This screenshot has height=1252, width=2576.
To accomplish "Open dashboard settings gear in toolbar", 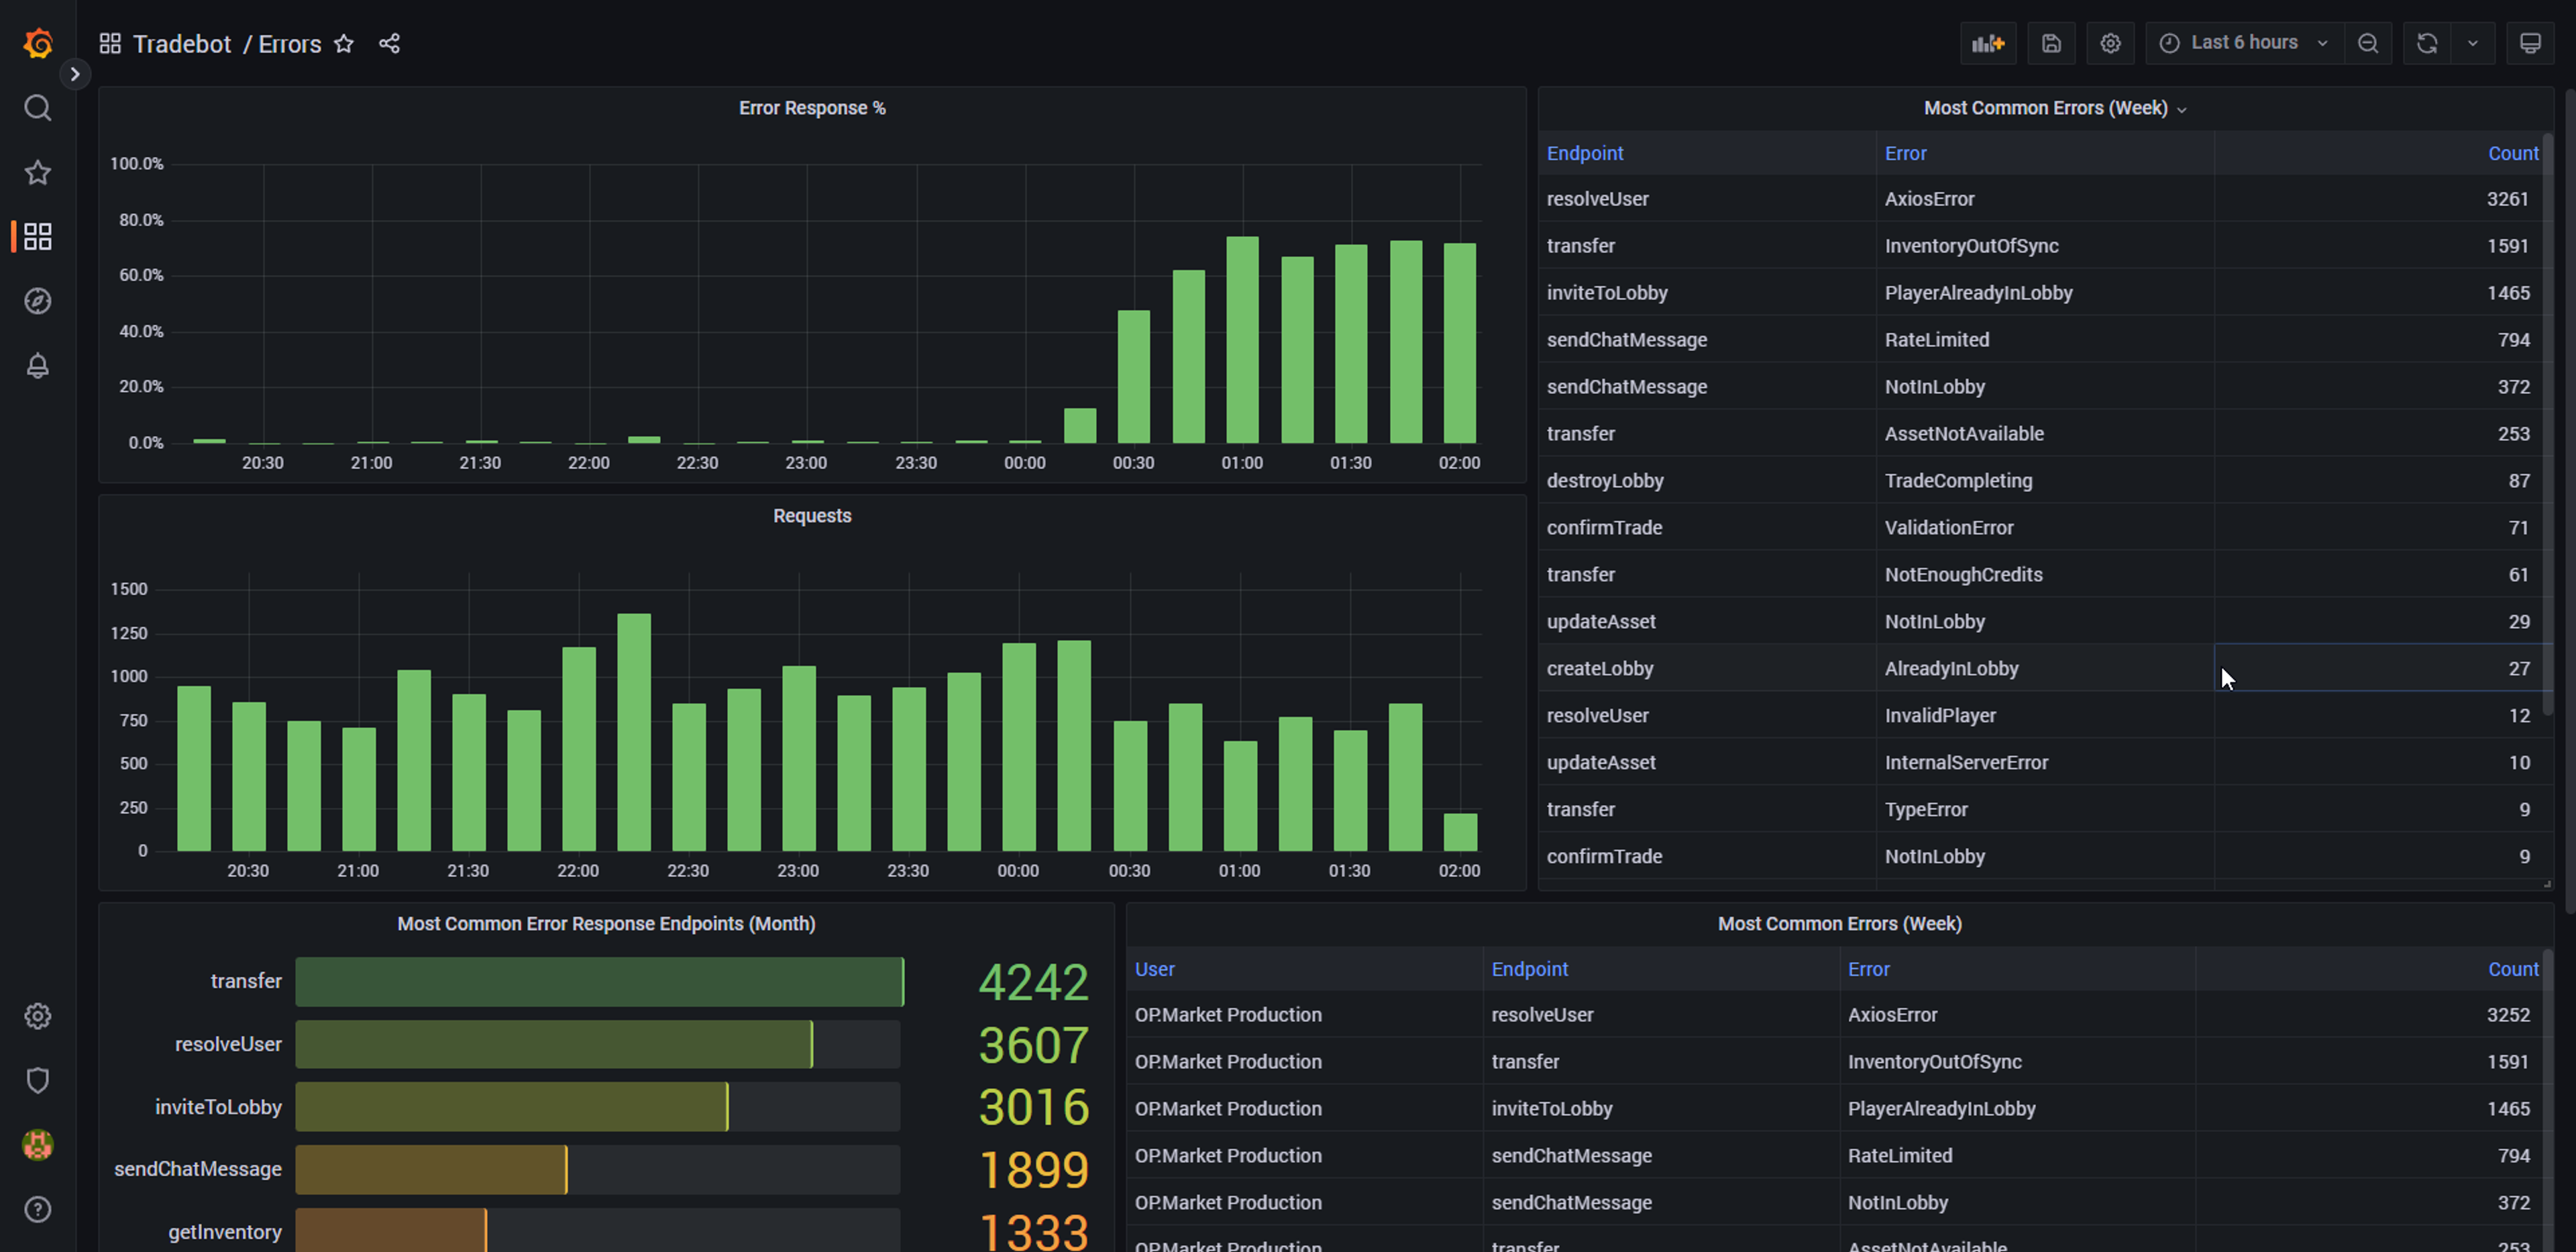I will click(x=2110, y=43).
